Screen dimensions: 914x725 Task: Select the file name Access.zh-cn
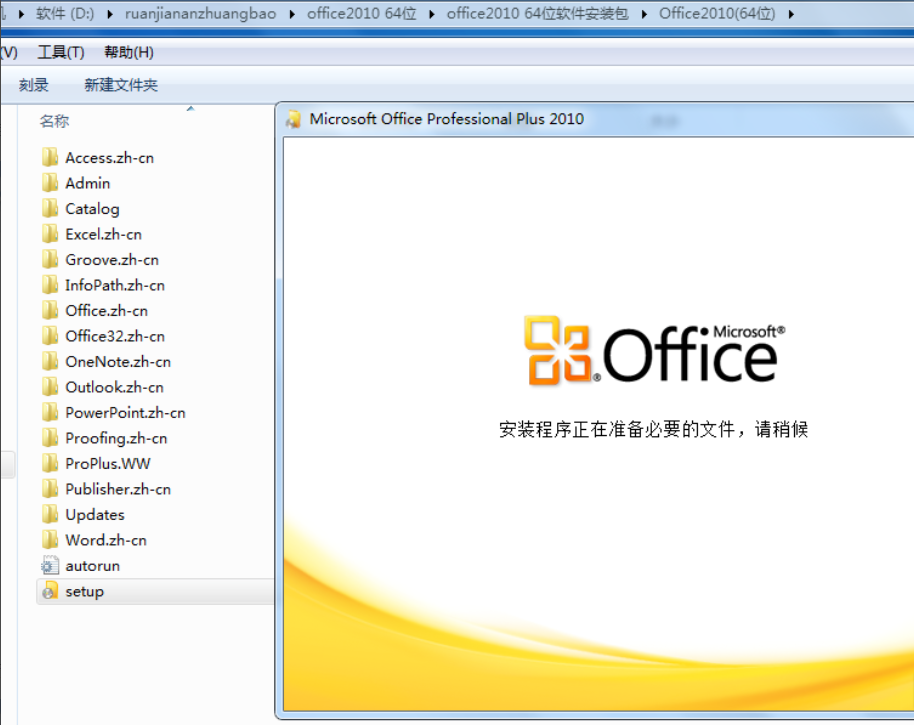tap(110, 158)
